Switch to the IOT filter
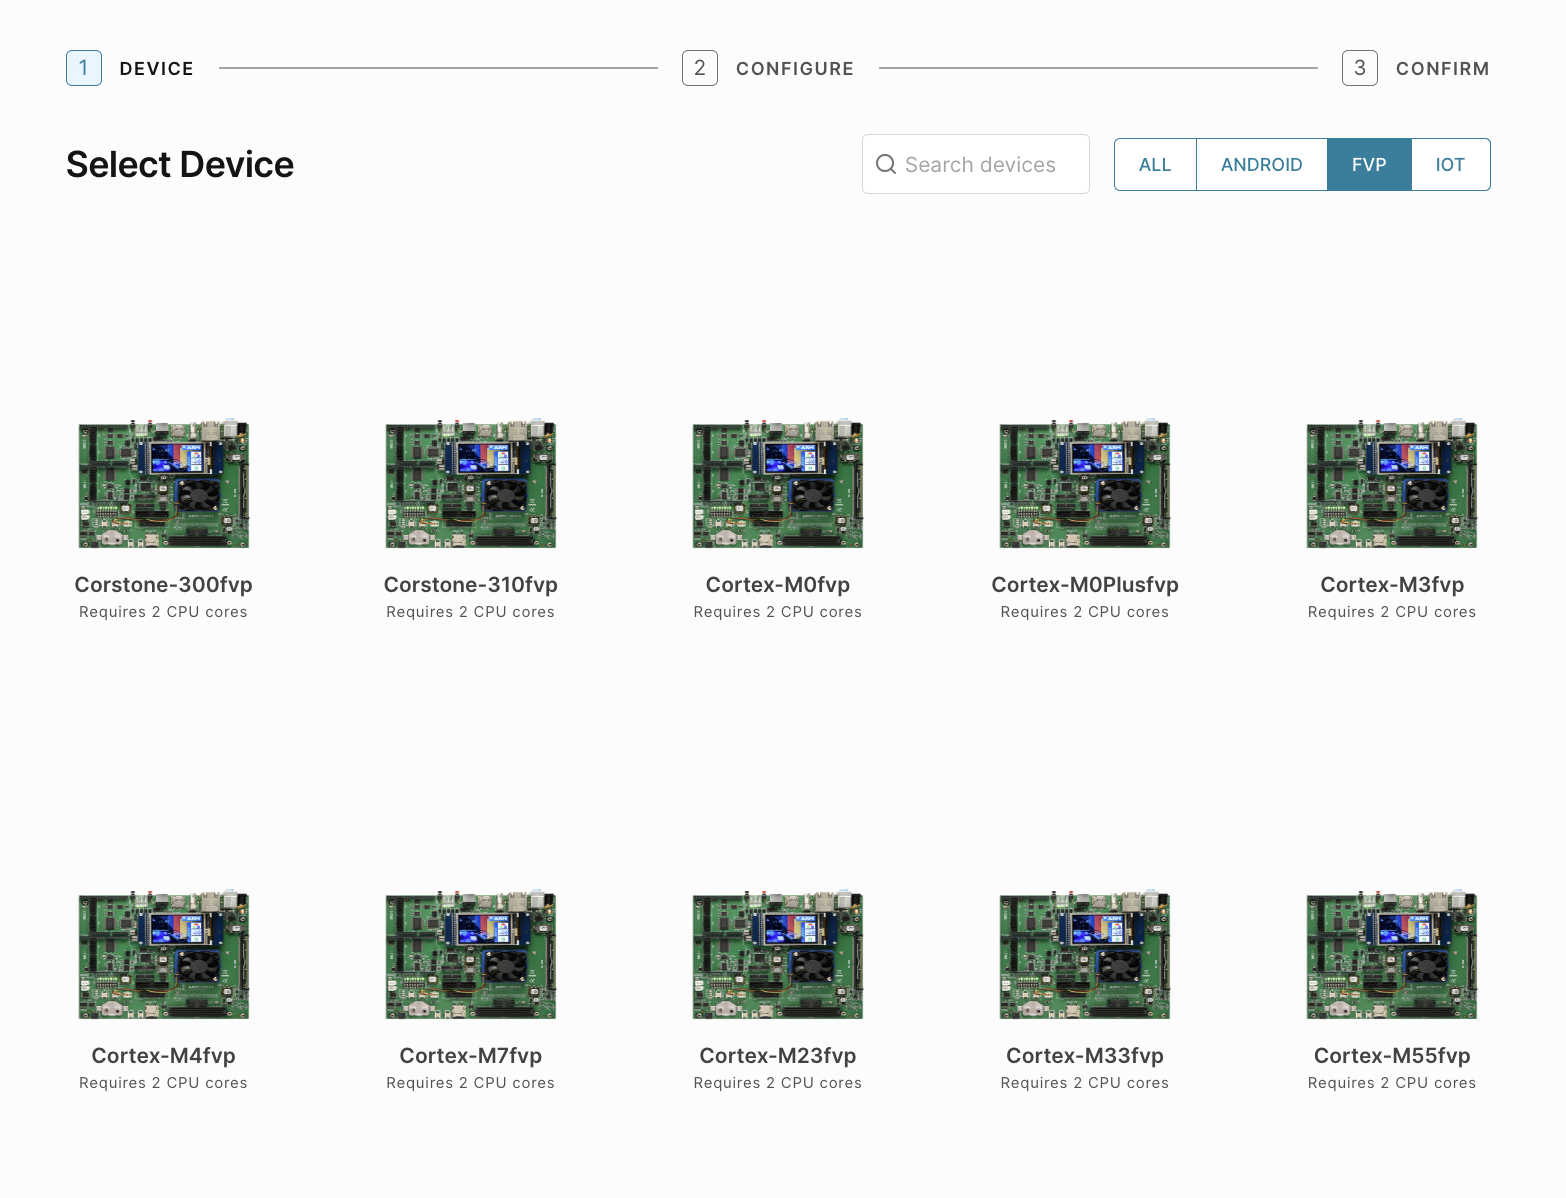 click(1450, 164)
